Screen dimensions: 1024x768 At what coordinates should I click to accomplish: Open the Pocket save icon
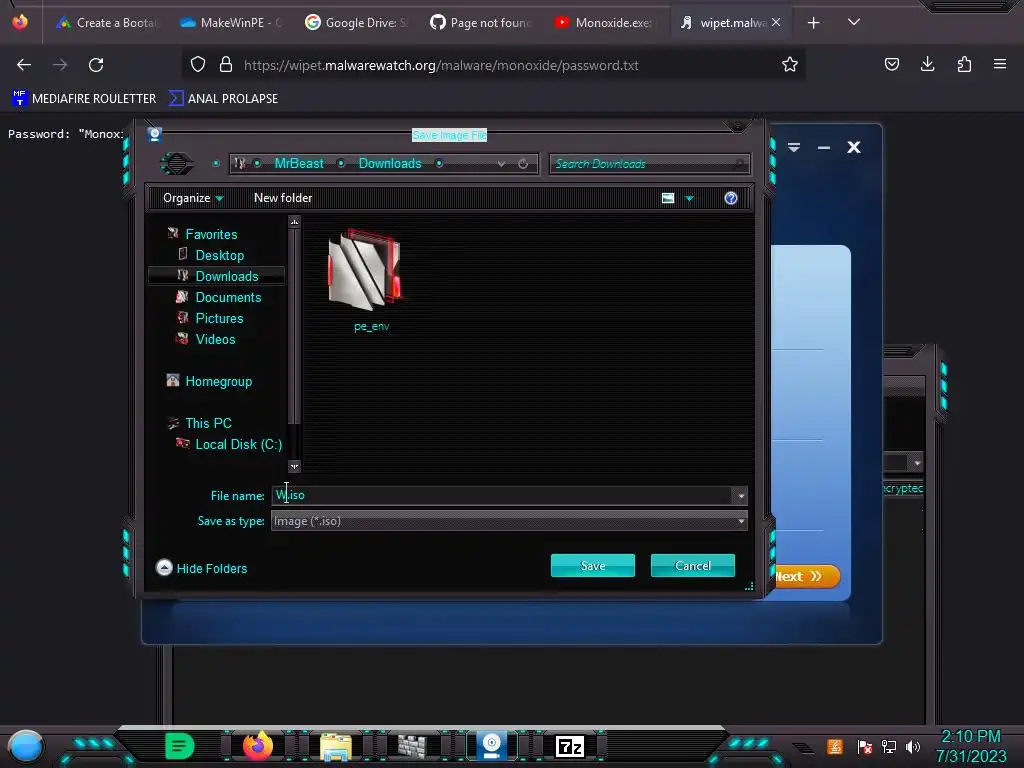click(x=891, y=65)
